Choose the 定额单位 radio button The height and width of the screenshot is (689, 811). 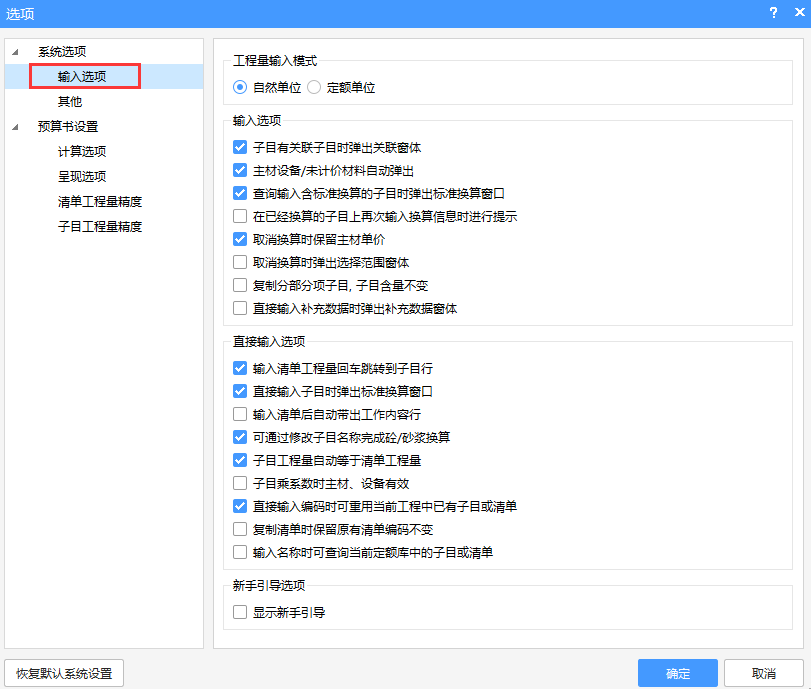tap(315, 88)
